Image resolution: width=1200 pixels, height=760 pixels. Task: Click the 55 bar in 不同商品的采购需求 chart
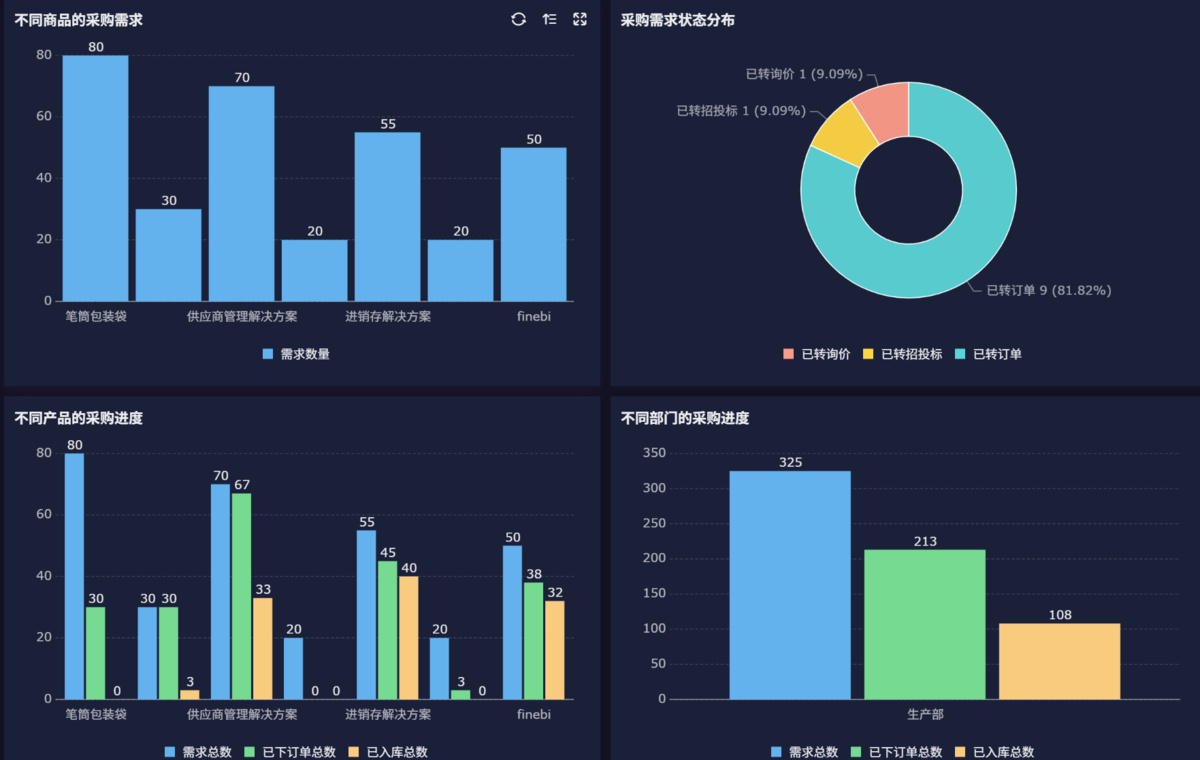387,216
